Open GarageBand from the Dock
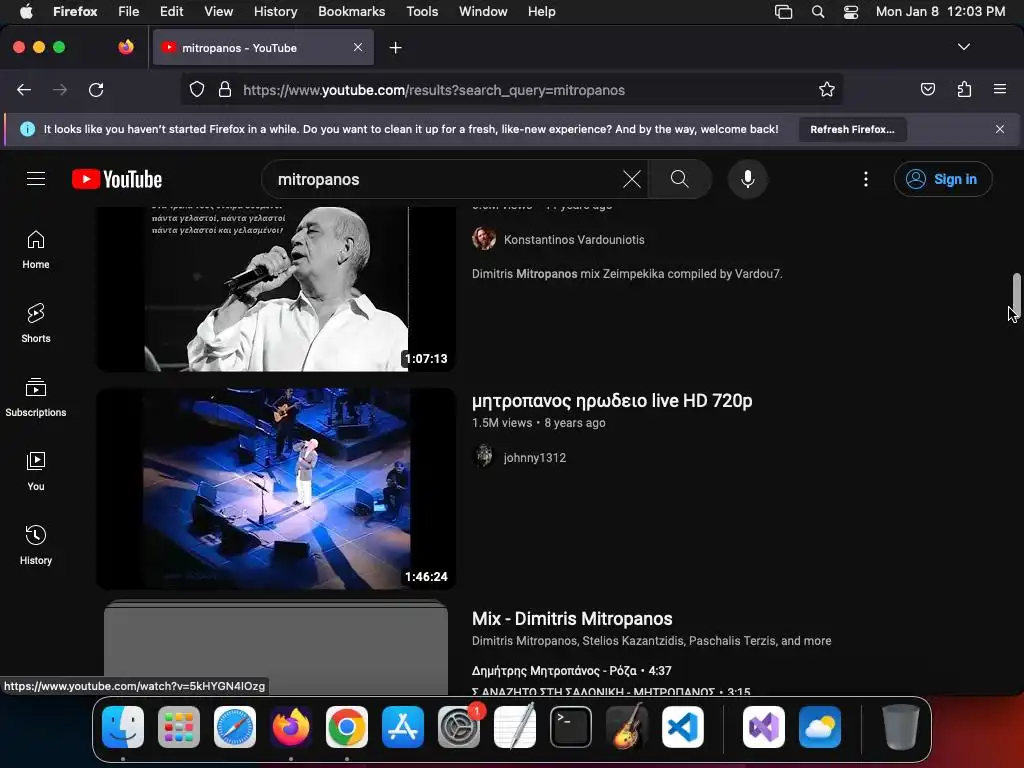1024x768 pixels. [x=627, y=727]
